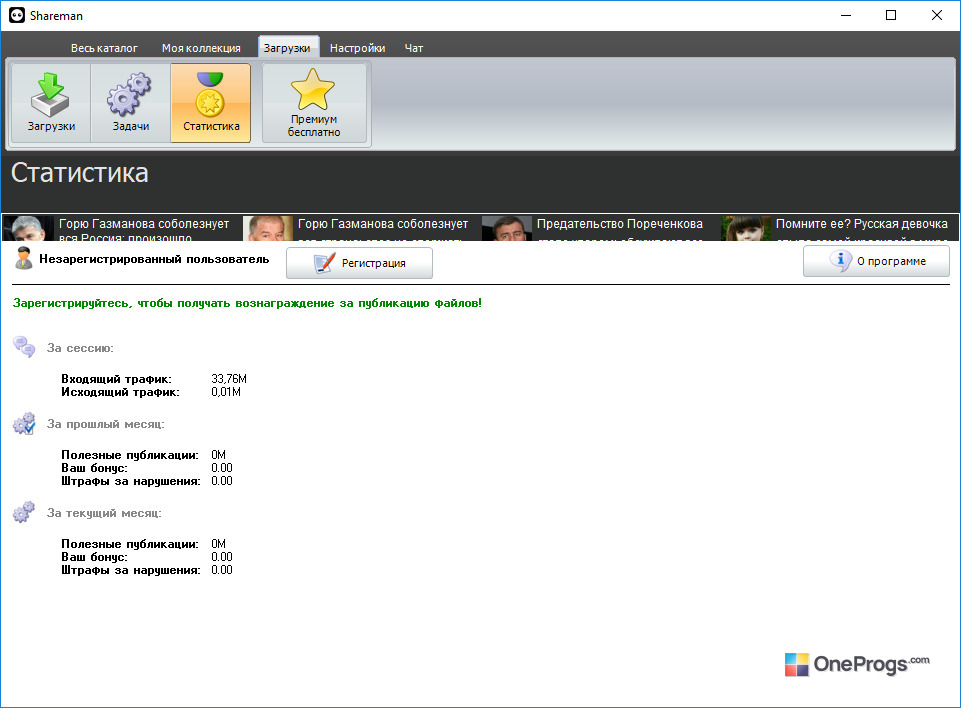Click the За прошлый месяц gear icon

25,423
